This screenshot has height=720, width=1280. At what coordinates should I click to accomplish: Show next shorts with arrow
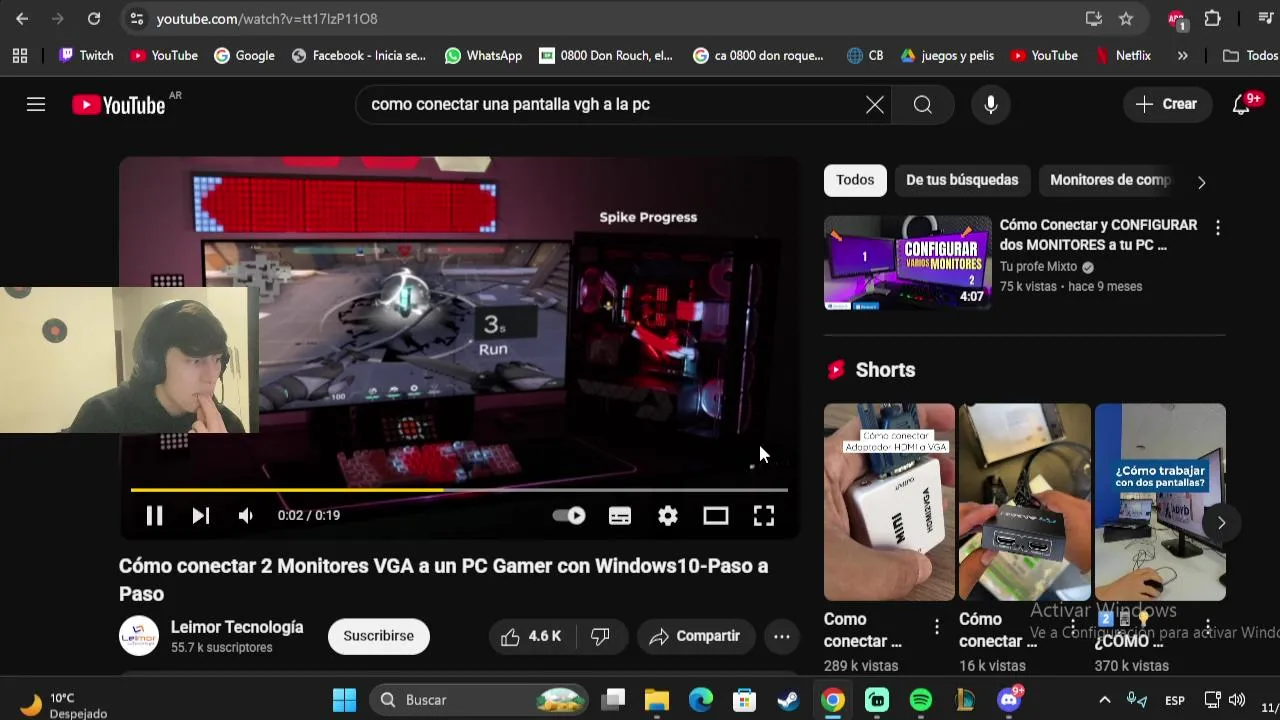click(x=1221, y=523)
